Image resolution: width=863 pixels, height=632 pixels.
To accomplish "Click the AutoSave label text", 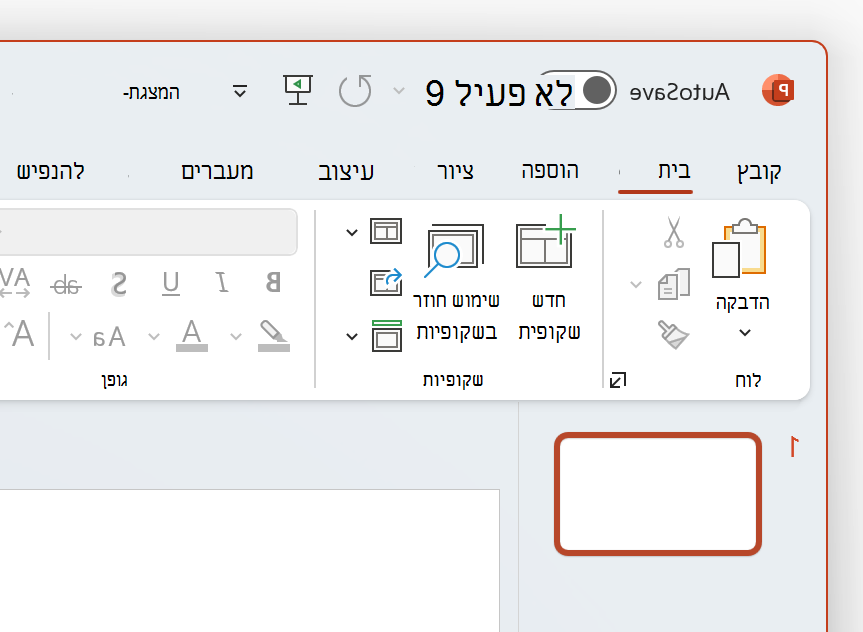I will coord(680,92).
